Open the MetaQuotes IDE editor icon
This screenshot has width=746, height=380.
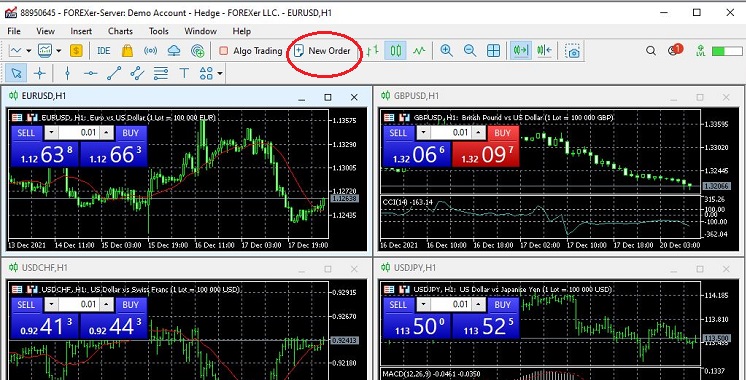pyautogui.click(x=104, y=50)
